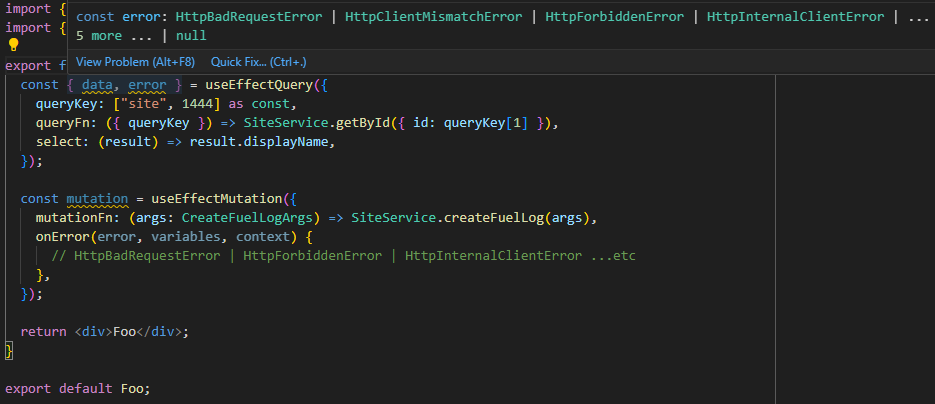Screen dimensions: 935x404
Task: Click the 'export' keyword above the query
Action: click(x=28, y=66)
